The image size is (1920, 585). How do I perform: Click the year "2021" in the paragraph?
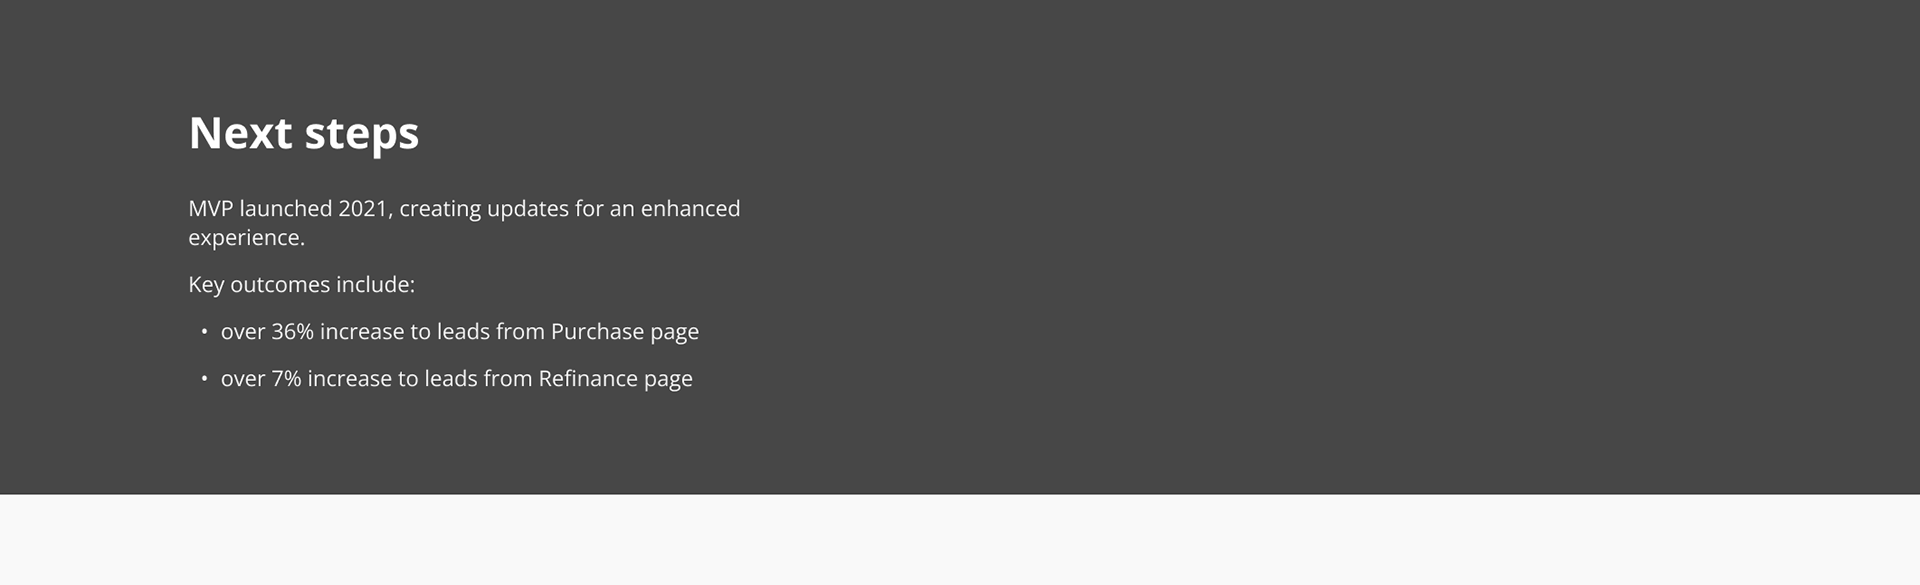point(362,209)
